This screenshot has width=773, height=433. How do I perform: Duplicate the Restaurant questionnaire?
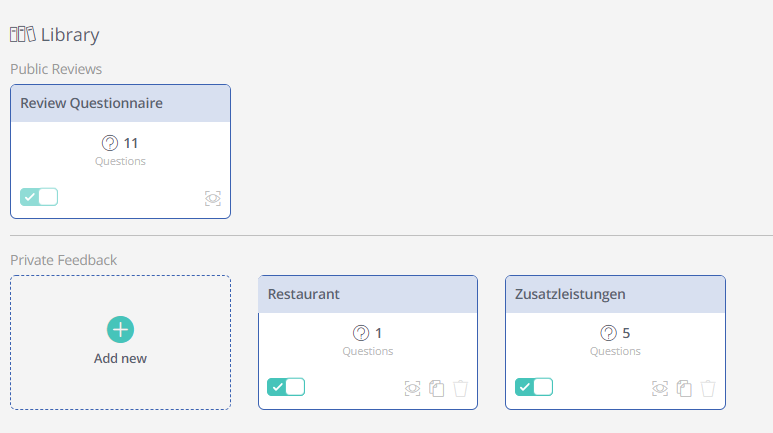point(436,389)
